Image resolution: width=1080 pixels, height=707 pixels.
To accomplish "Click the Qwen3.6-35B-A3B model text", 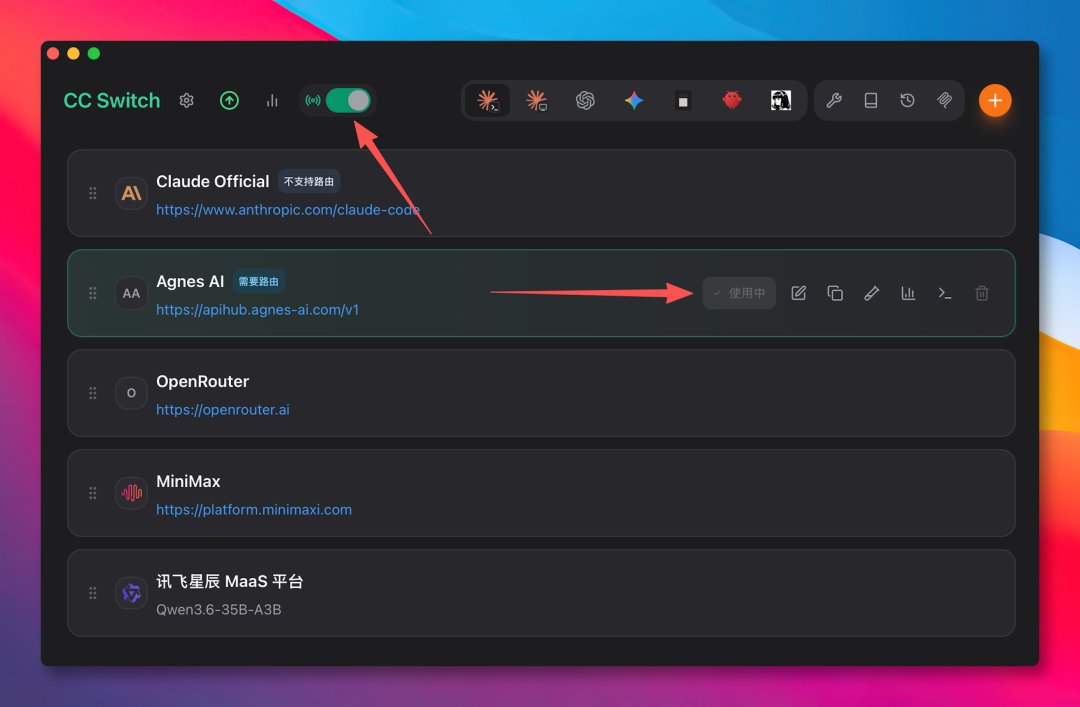I will point(218,609).
